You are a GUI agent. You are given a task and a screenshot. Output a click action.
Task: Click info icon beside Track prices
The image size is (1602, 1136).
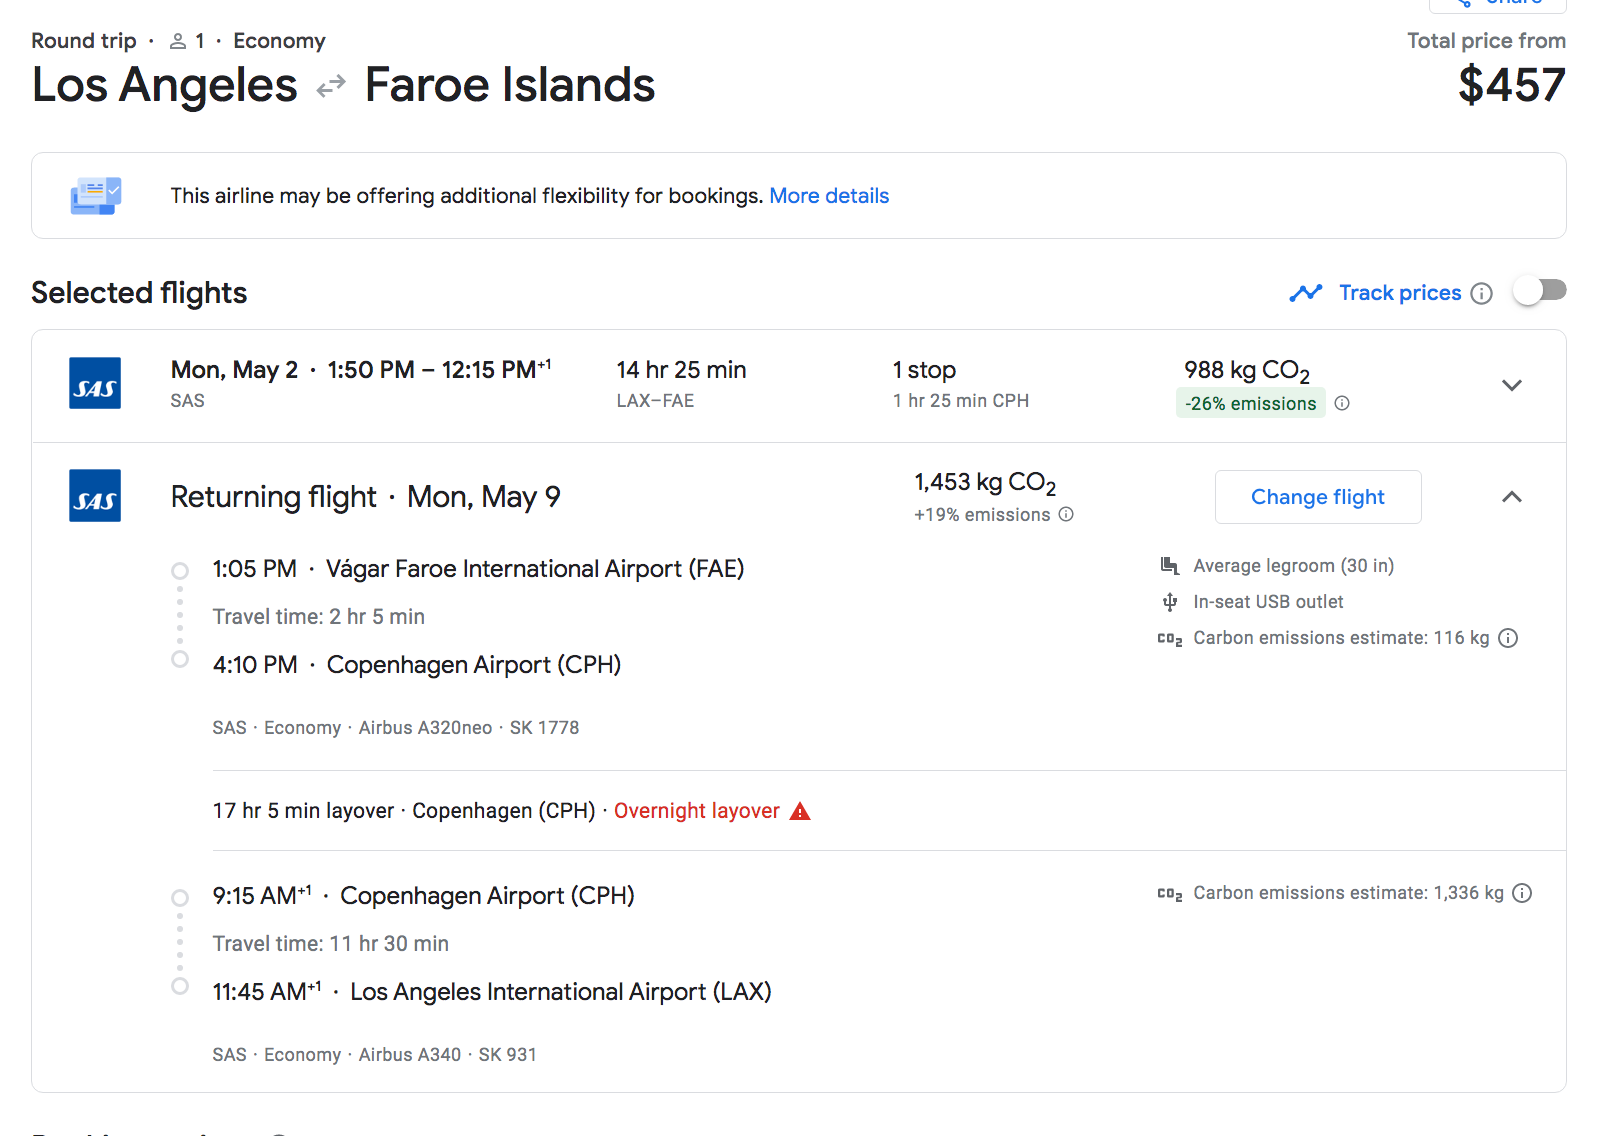click(x=1482, y=293)
